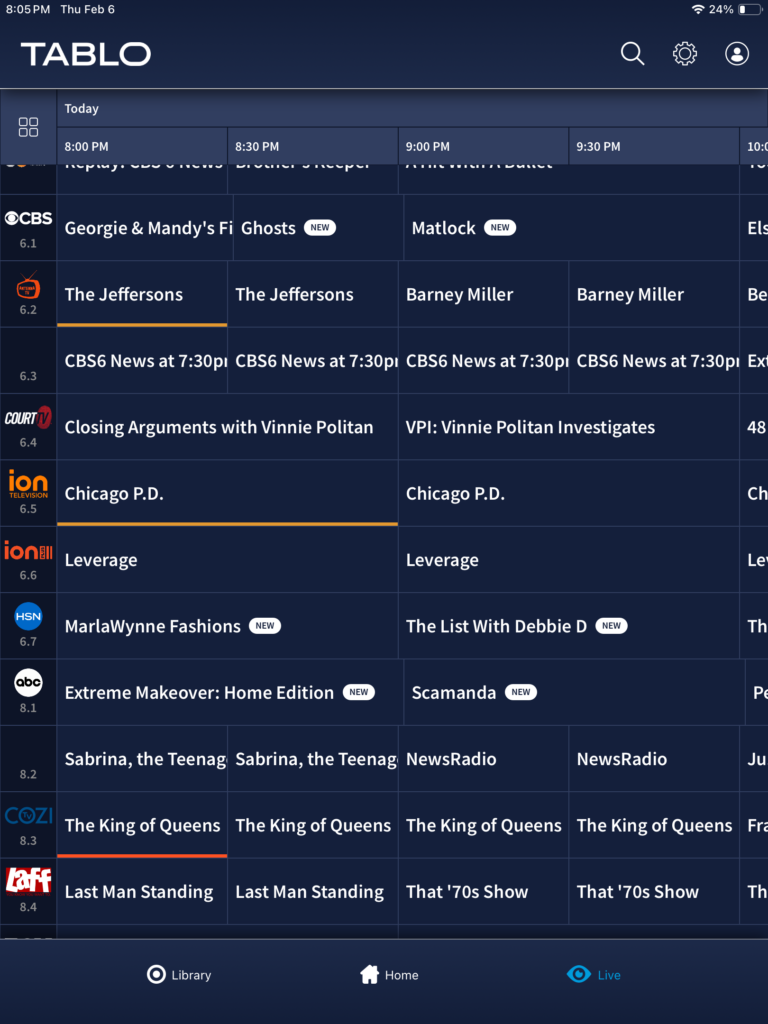Select the Laff 8.4 channel logo
Screen dimensions: 768x1024
(x=28, y=881)
